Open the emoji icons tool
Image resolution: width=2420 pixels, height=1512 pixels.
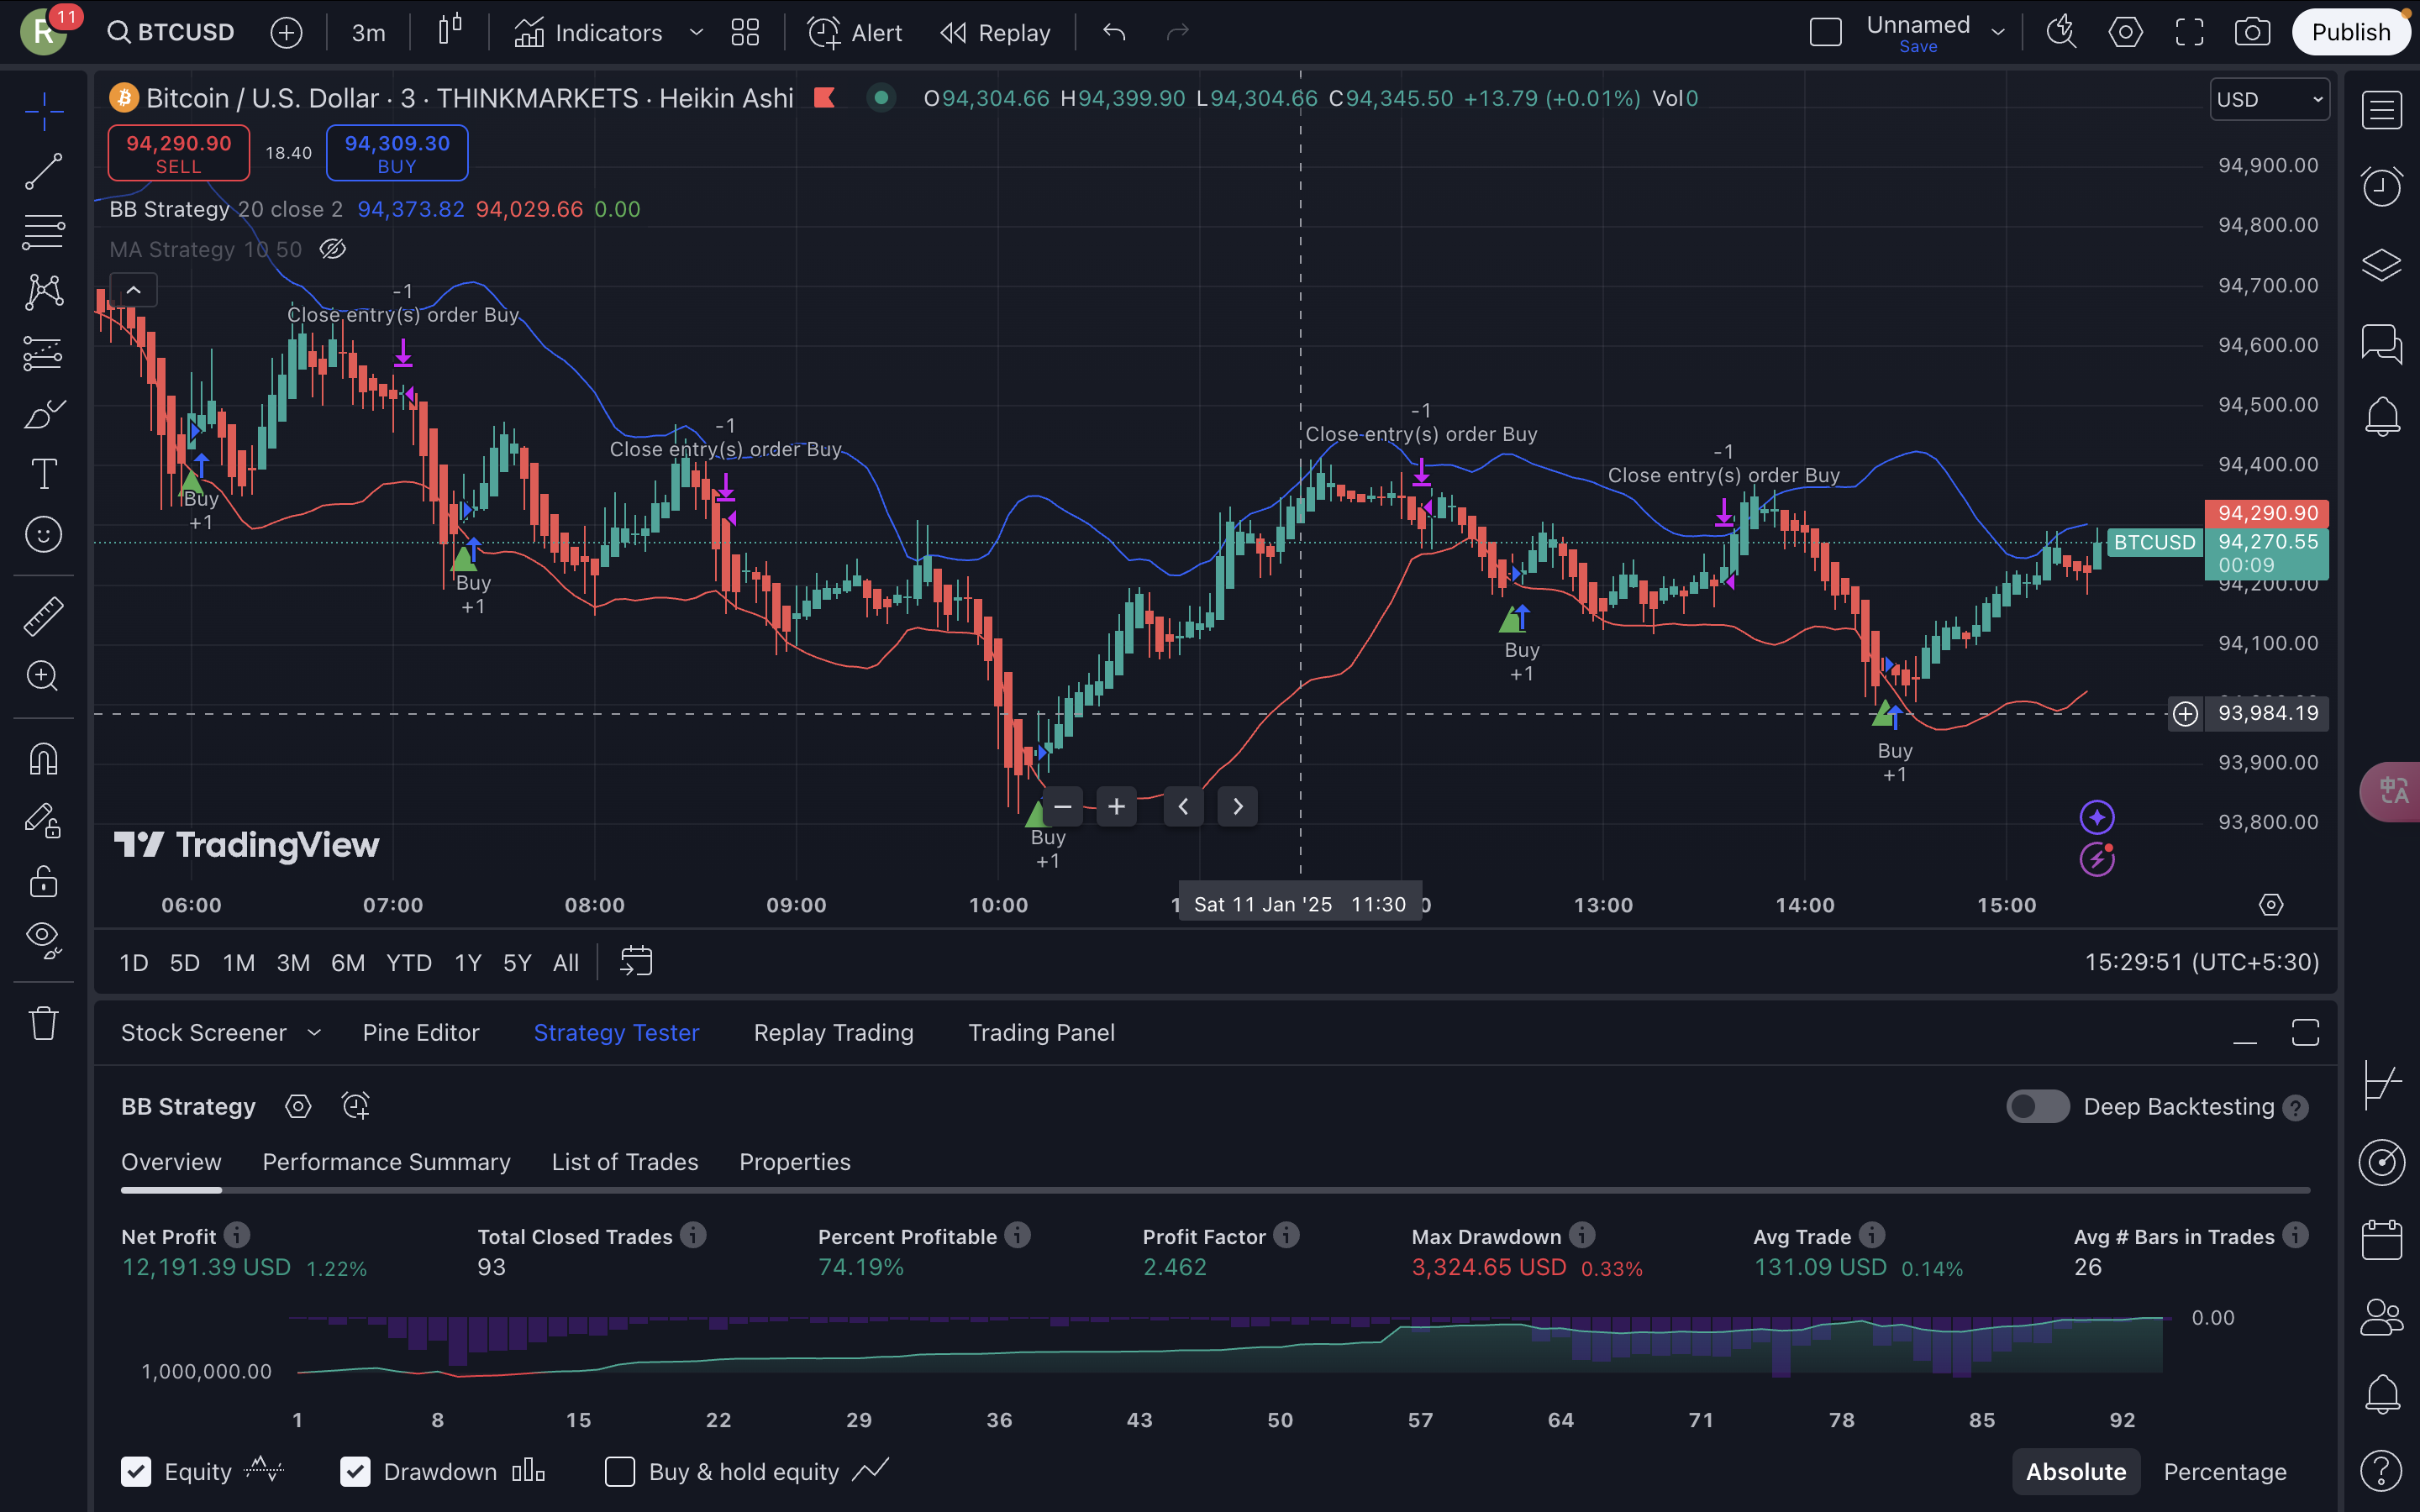44,535
